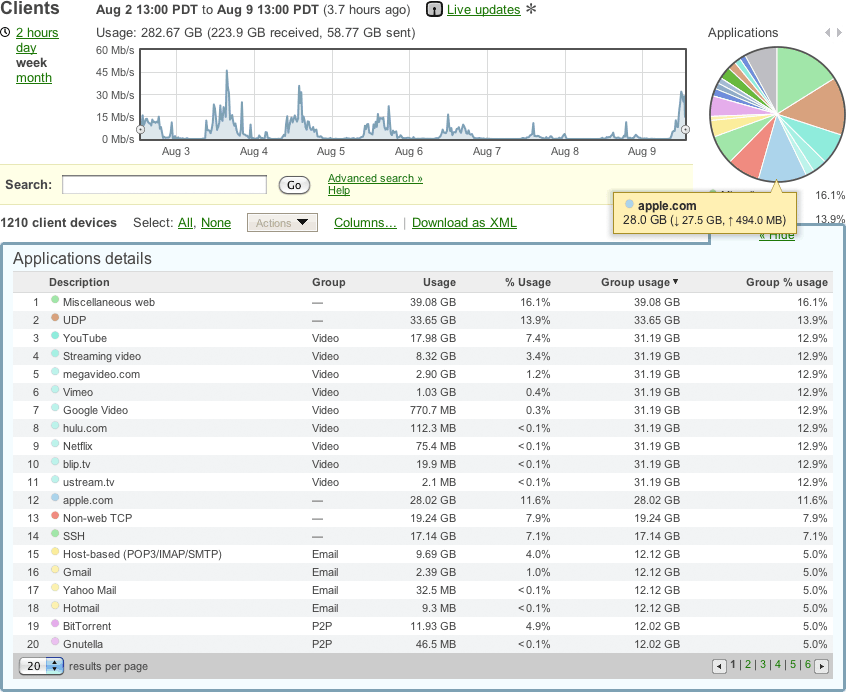Click the left graph range handle
846x692 pixels.
coord(140,129)
